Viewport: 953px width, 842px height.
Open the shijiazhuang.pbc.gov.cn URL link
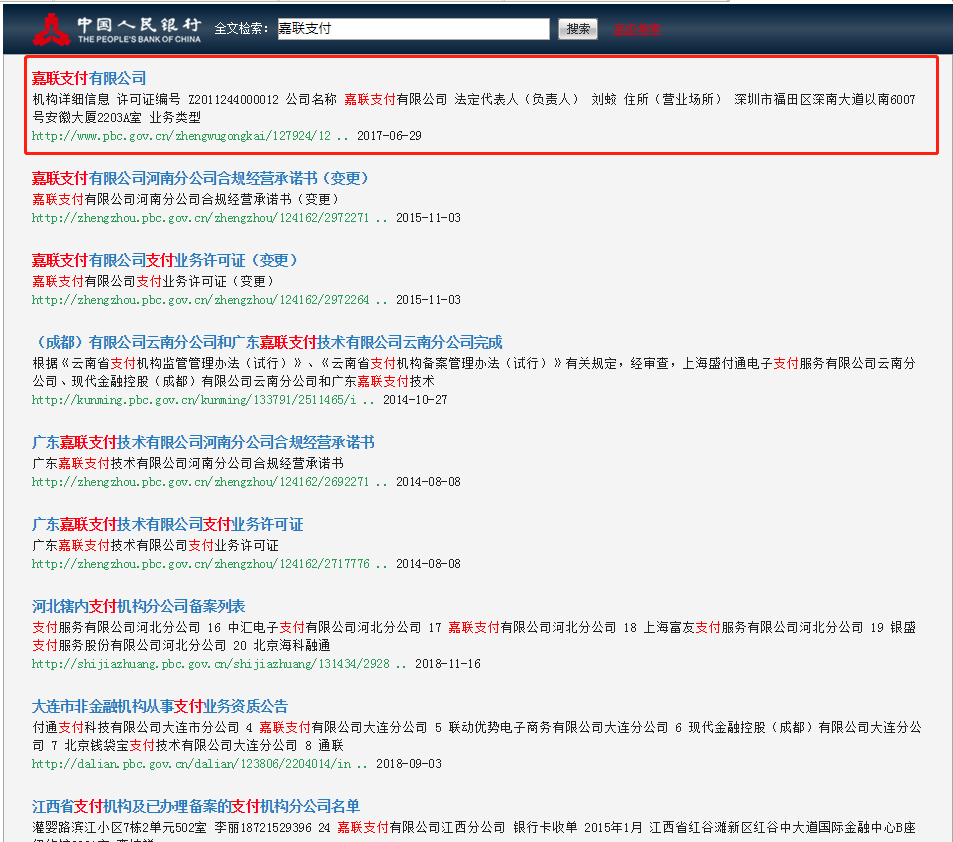[x=219, y=663]
